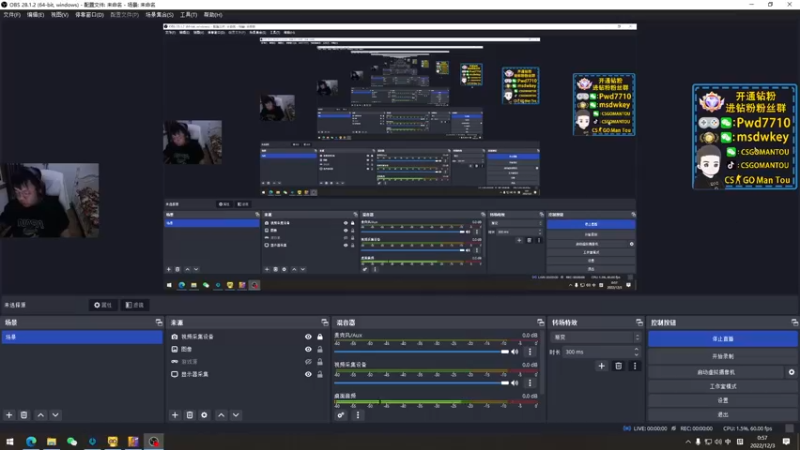
Task: Remove selected source with trash icon
Action: click(x=190, y=415)
